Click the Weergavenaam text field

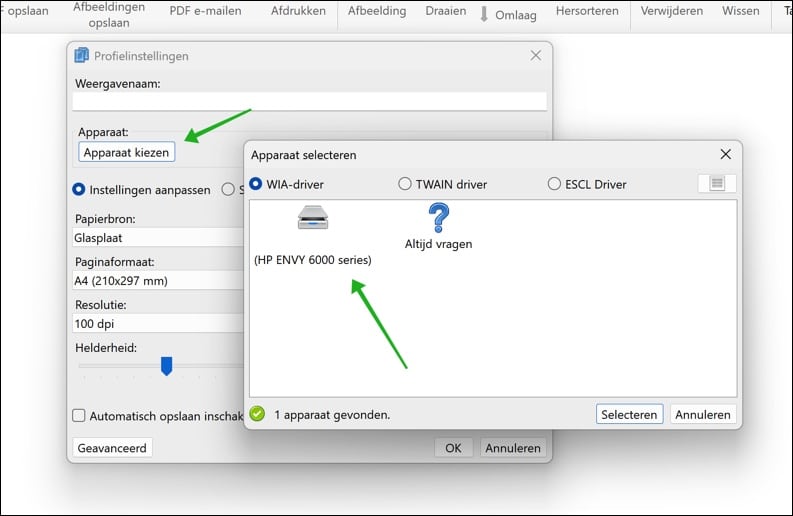(310, 101)
